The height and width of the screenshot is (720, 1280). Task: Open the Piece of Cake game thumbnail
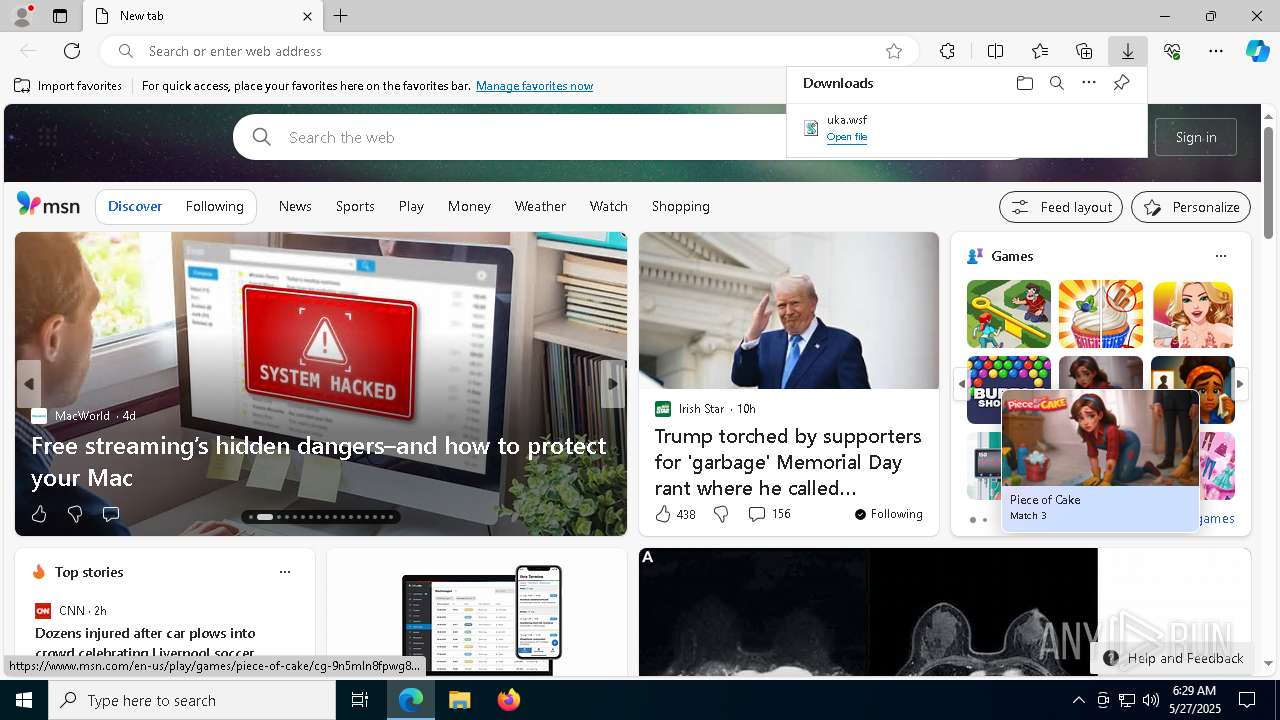[1100, 437]
